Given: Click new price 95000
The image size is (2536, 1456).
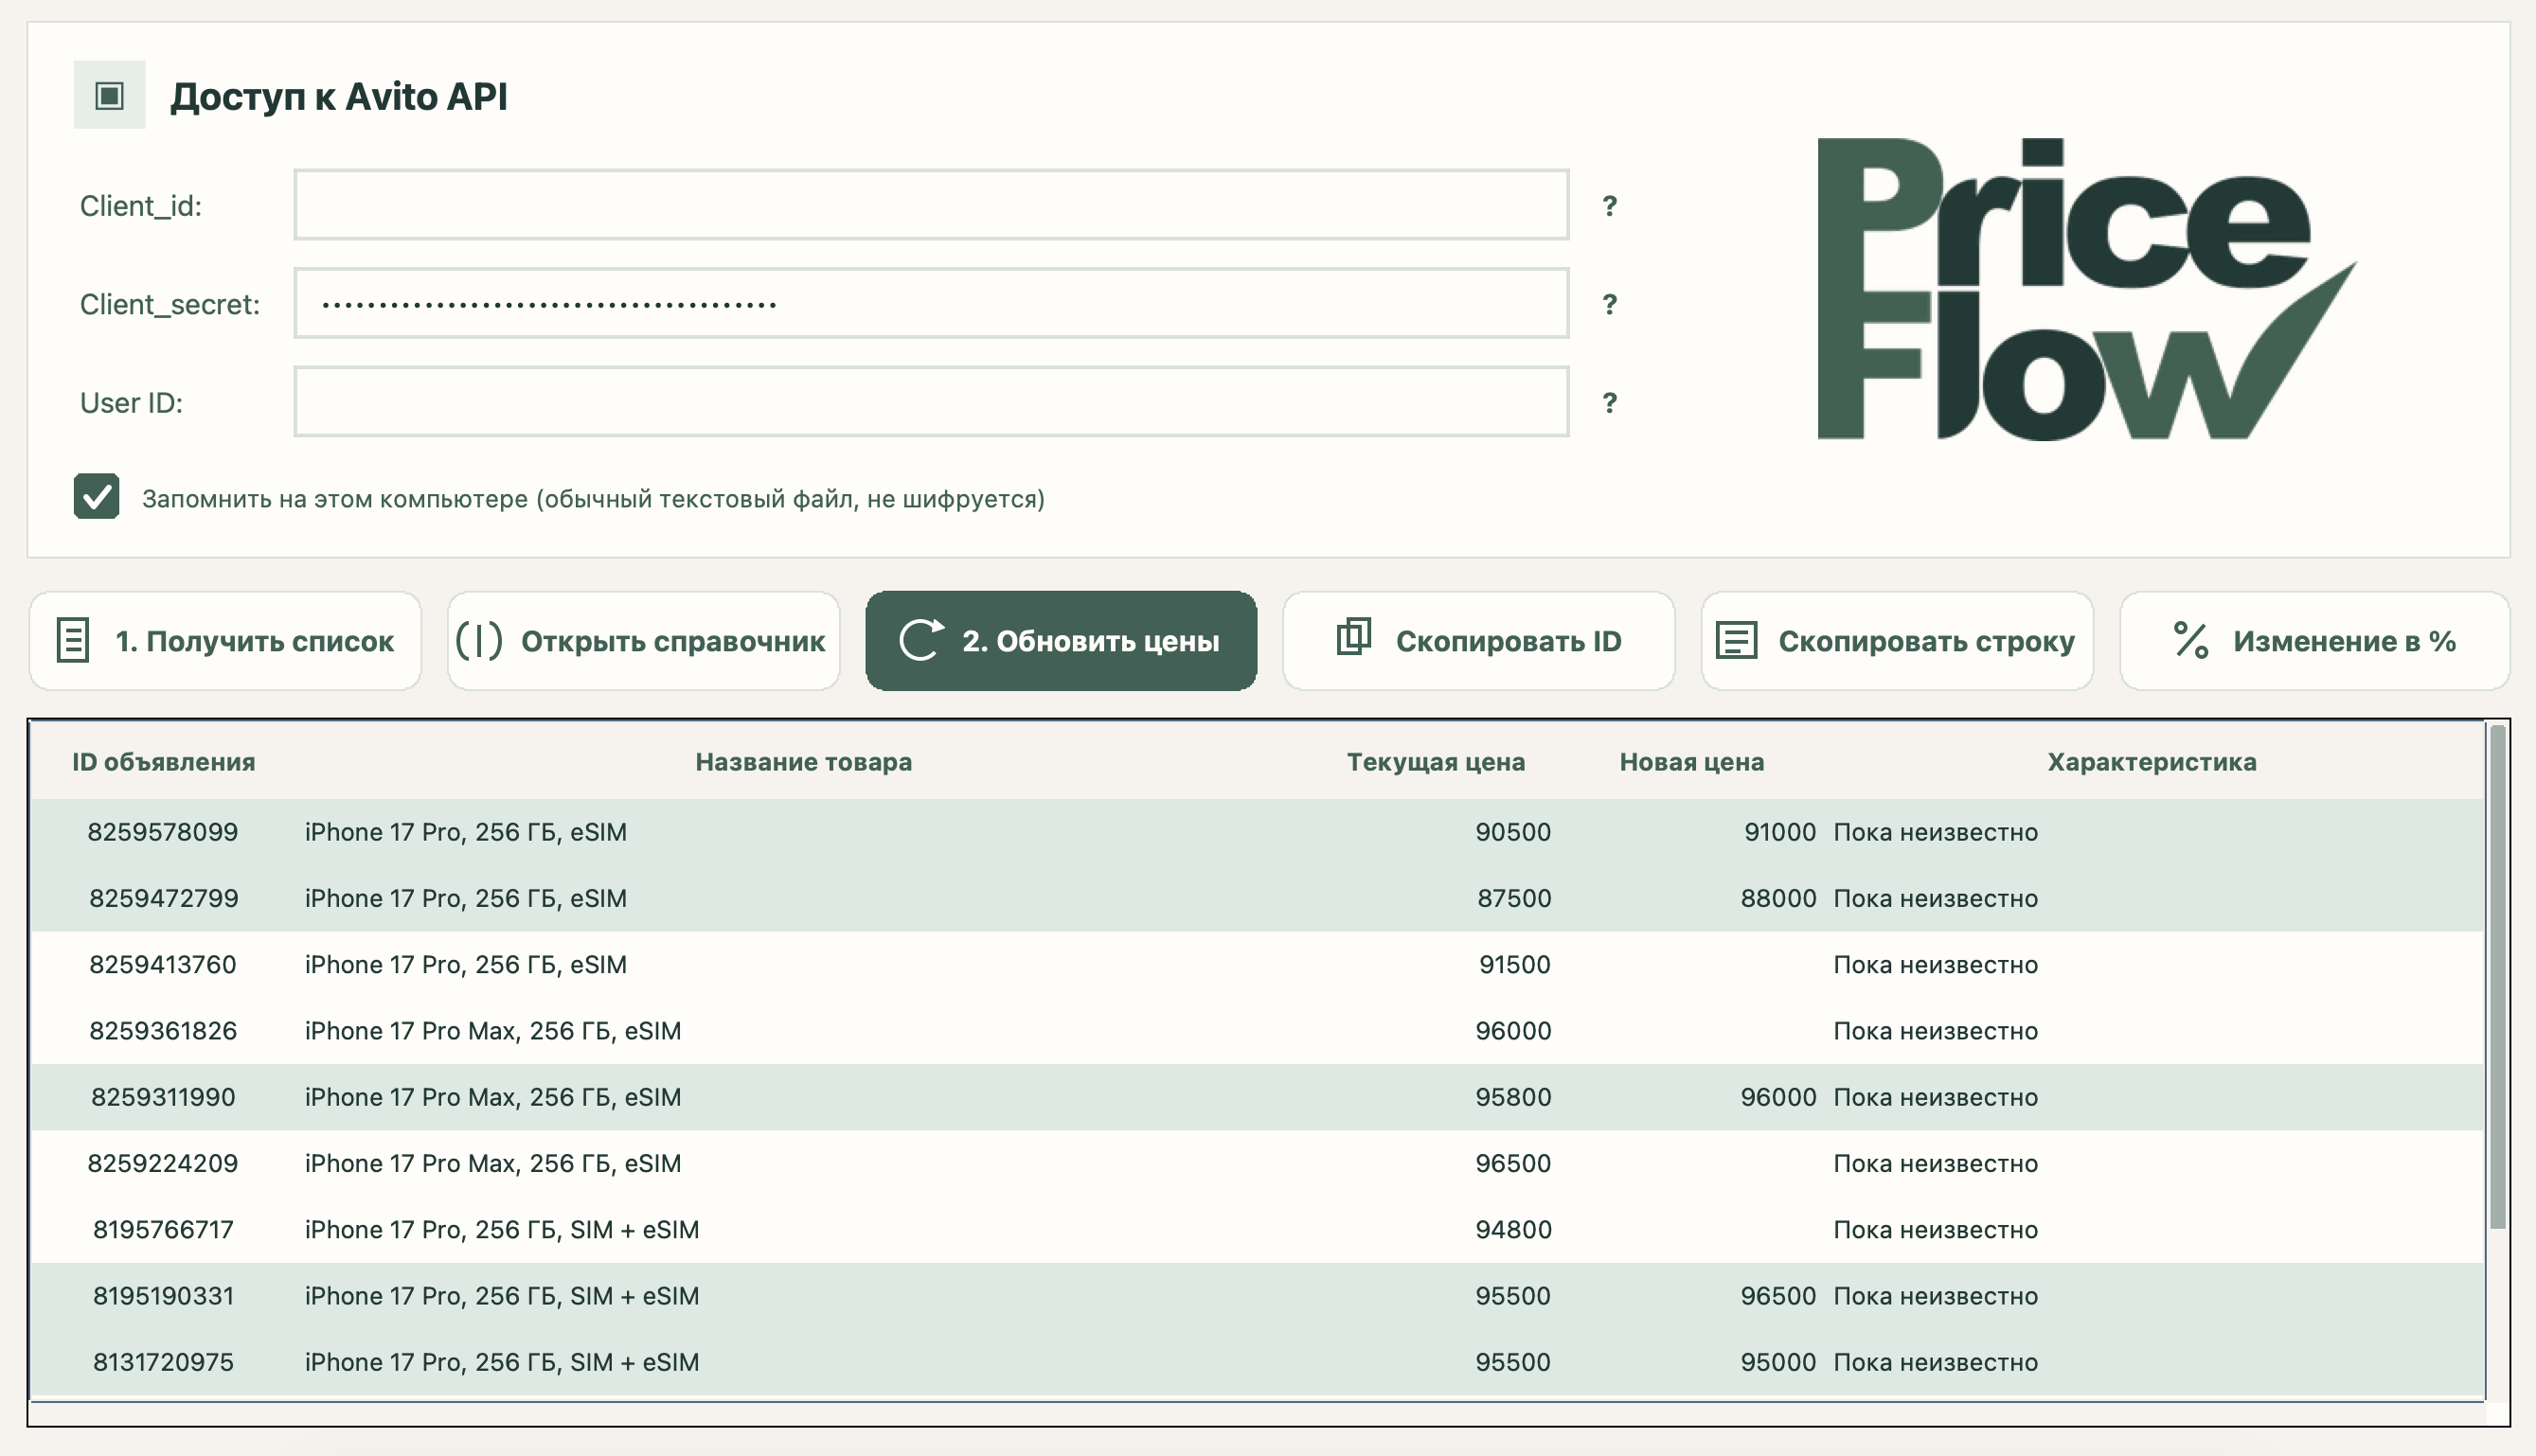Looking at the screenshot, I should click(x=1778, y=1362).
